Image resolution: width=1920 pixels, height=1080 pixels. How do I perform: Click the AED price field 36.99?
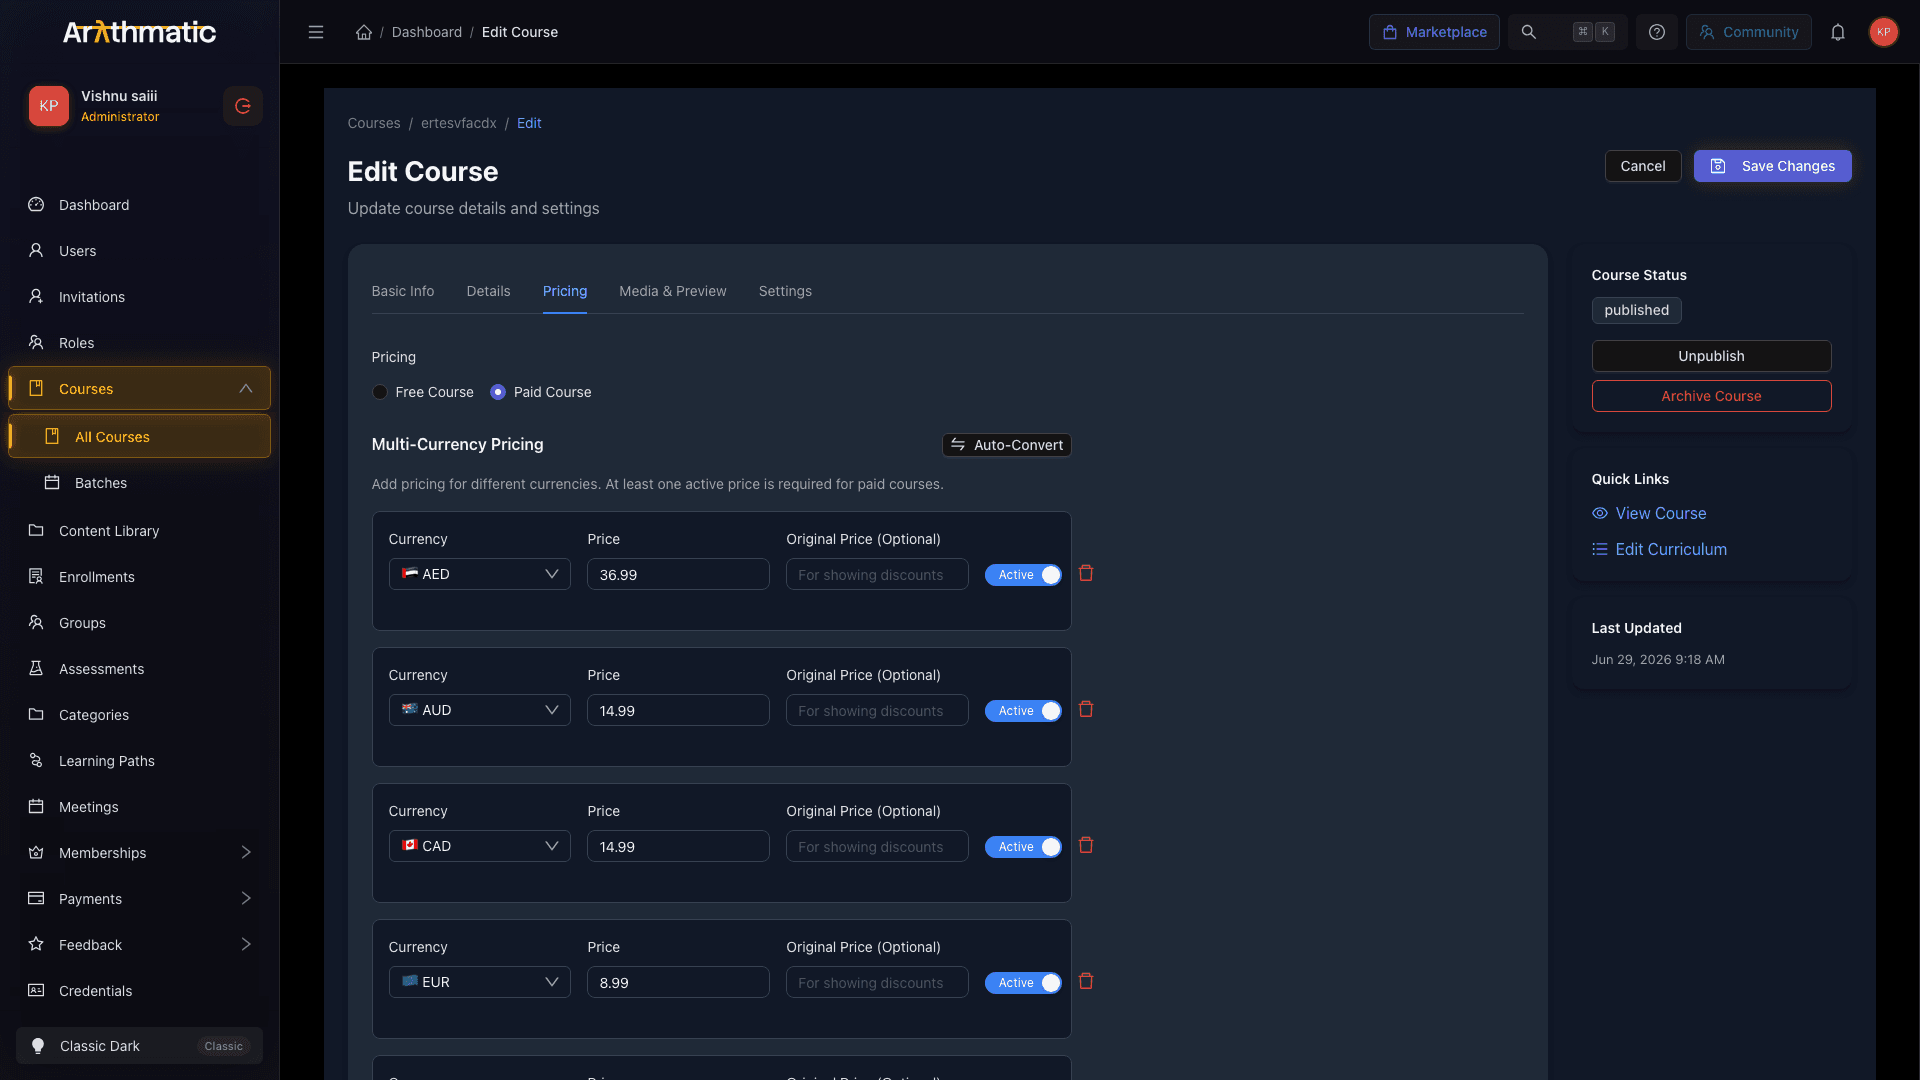pyautogui.click(x=678, y=574)
